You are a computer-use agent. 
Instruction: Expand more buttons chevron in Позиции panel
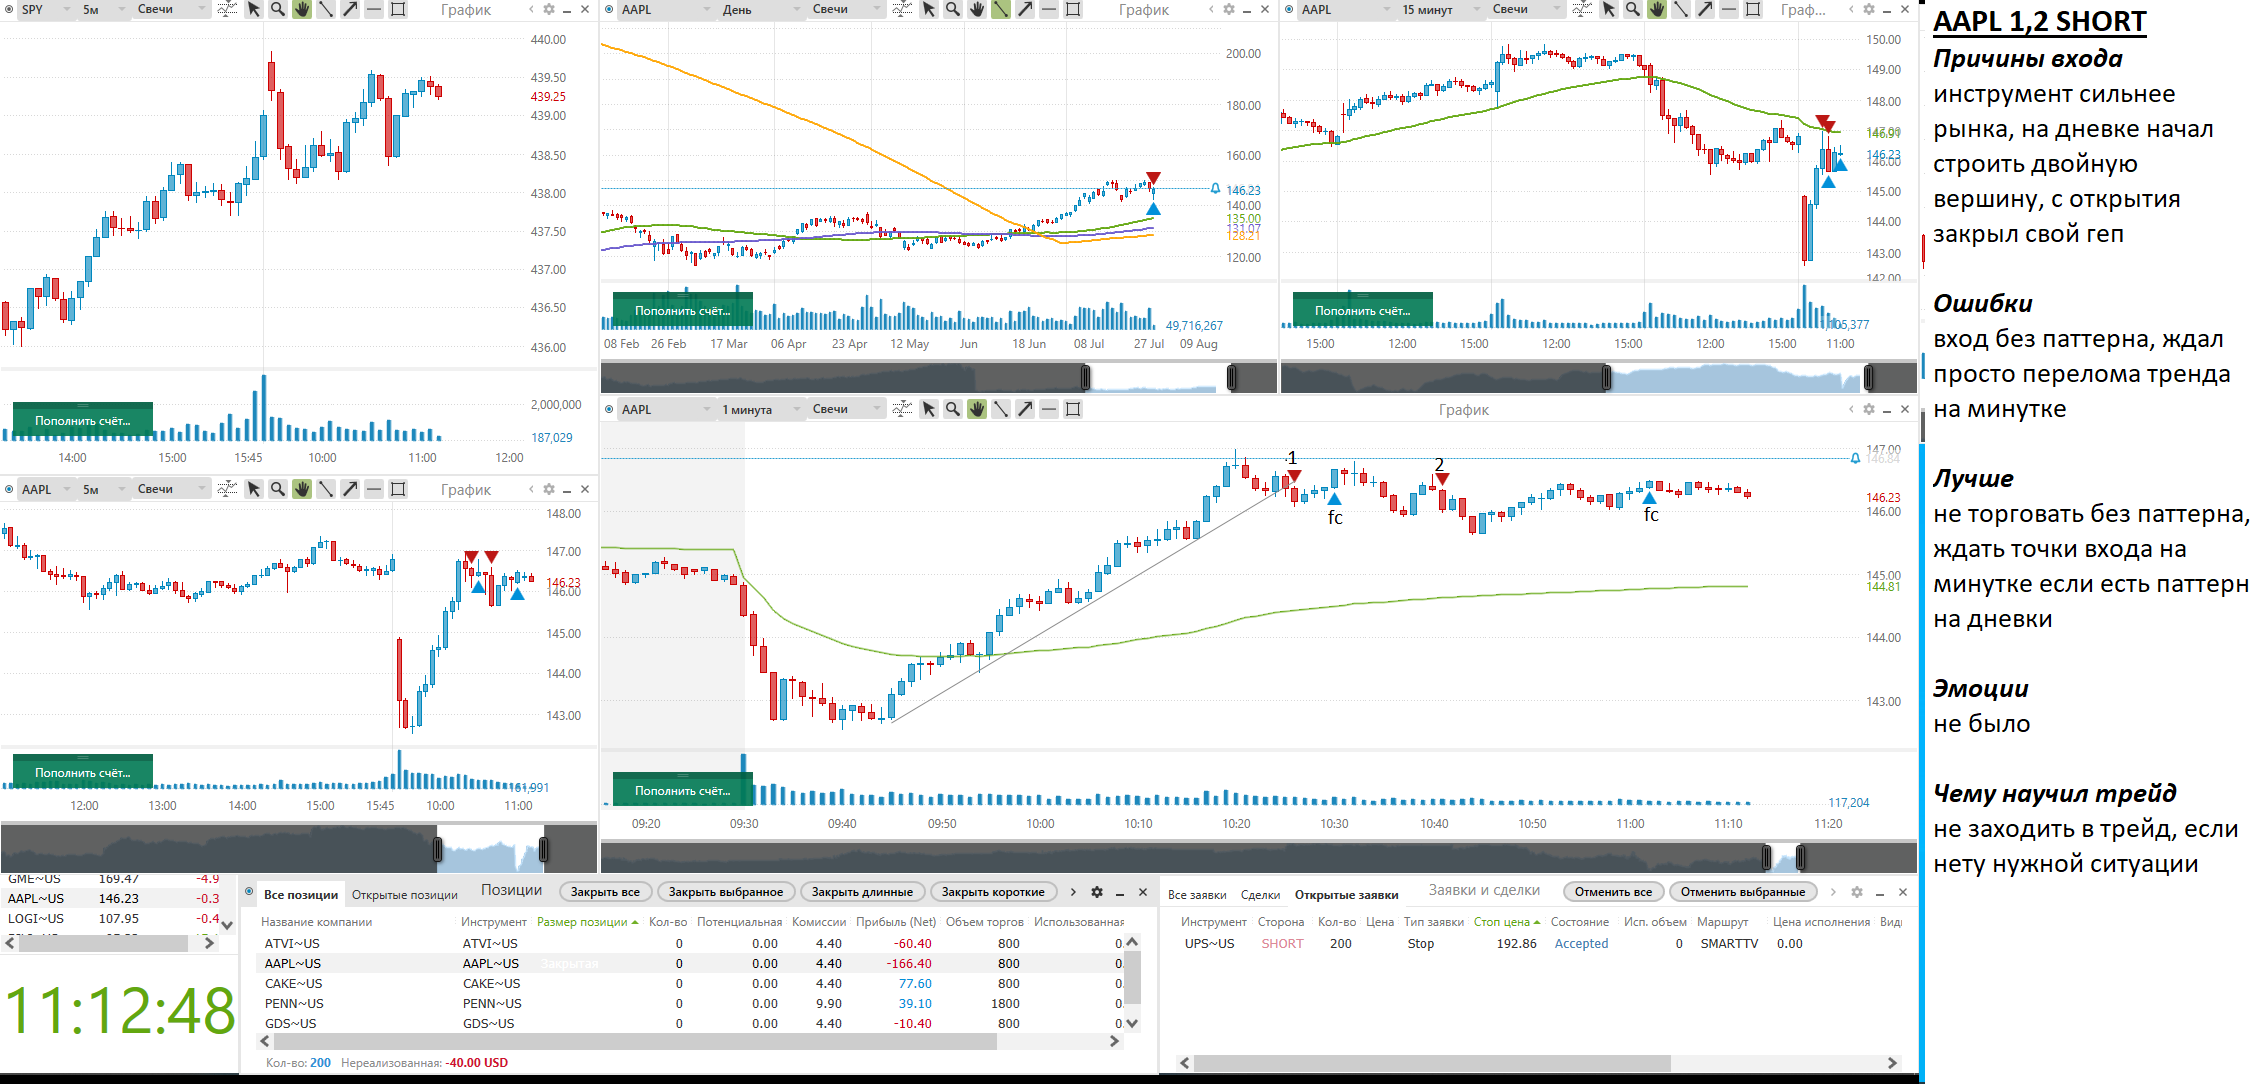[x=1073, y=892]
